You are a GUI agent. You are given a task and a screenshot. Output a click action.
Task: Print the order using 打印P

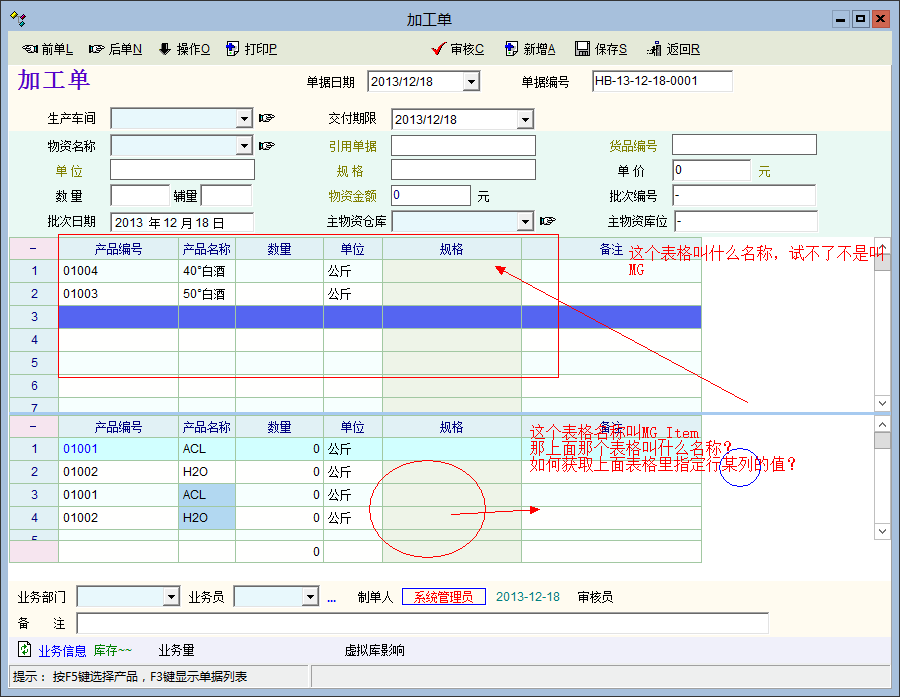[x=252, y=49]
